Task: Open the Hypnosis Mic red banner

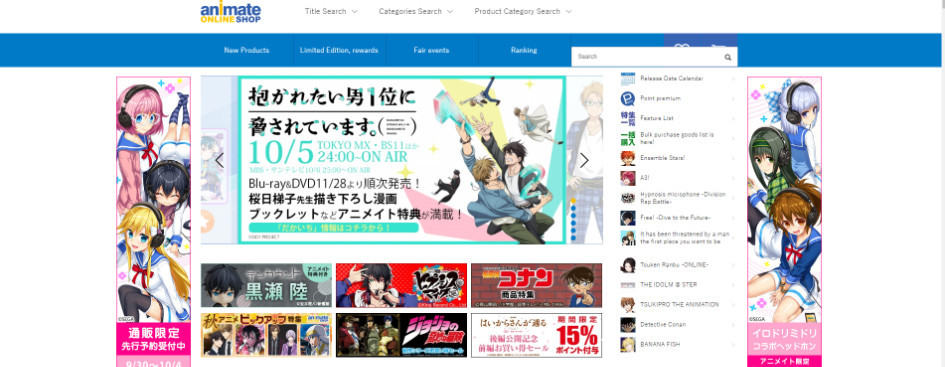Action: [401, 285]
